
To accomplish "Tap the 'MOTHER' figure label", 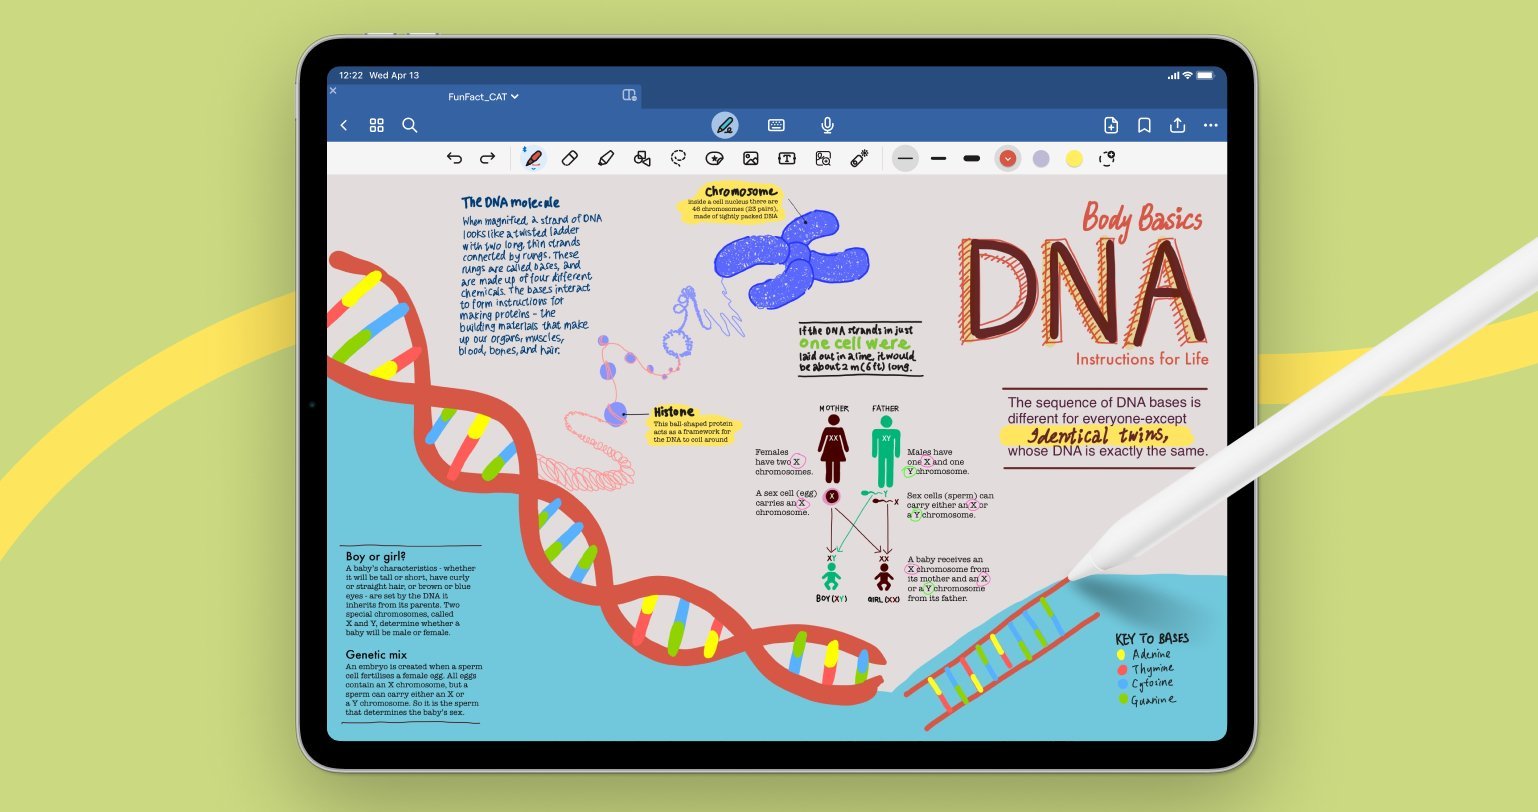I will click(x=834, y=408).
